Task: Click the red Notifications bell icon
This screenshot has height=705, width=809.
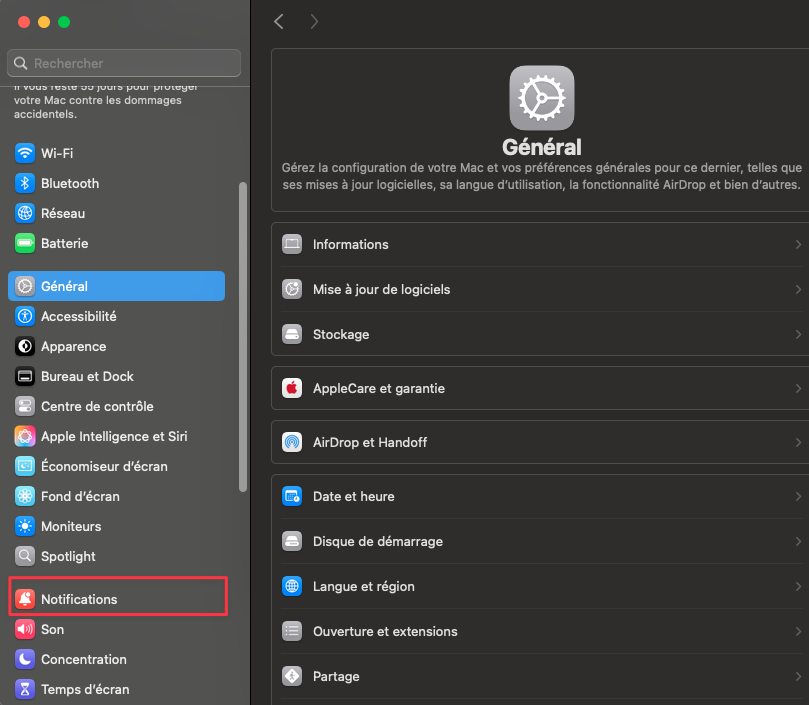Action: (25, 599)
